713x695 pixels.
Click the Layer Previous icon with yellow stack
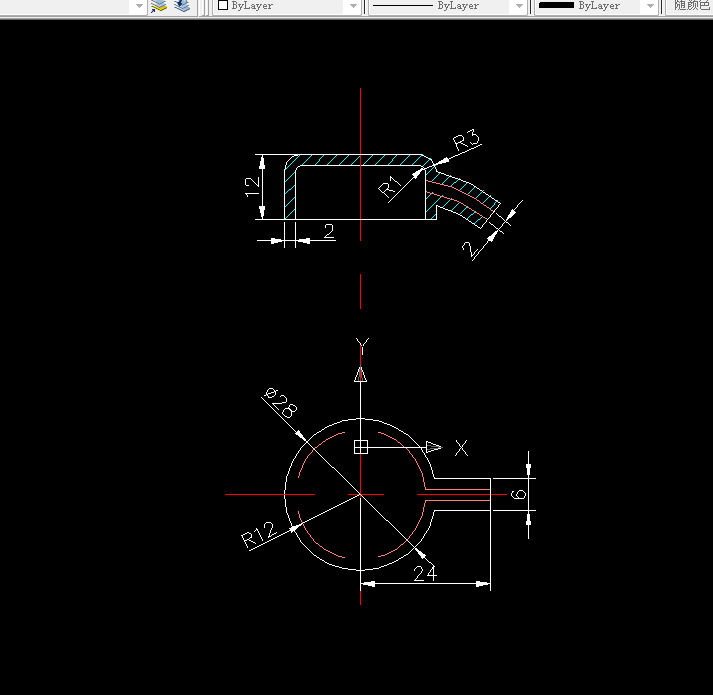[159, 6]
